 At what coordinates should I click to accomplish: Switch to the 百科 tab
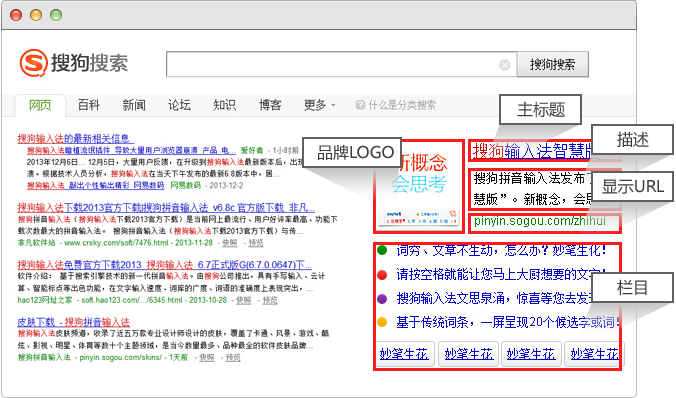pyautogui.click(x=88, y=105)
